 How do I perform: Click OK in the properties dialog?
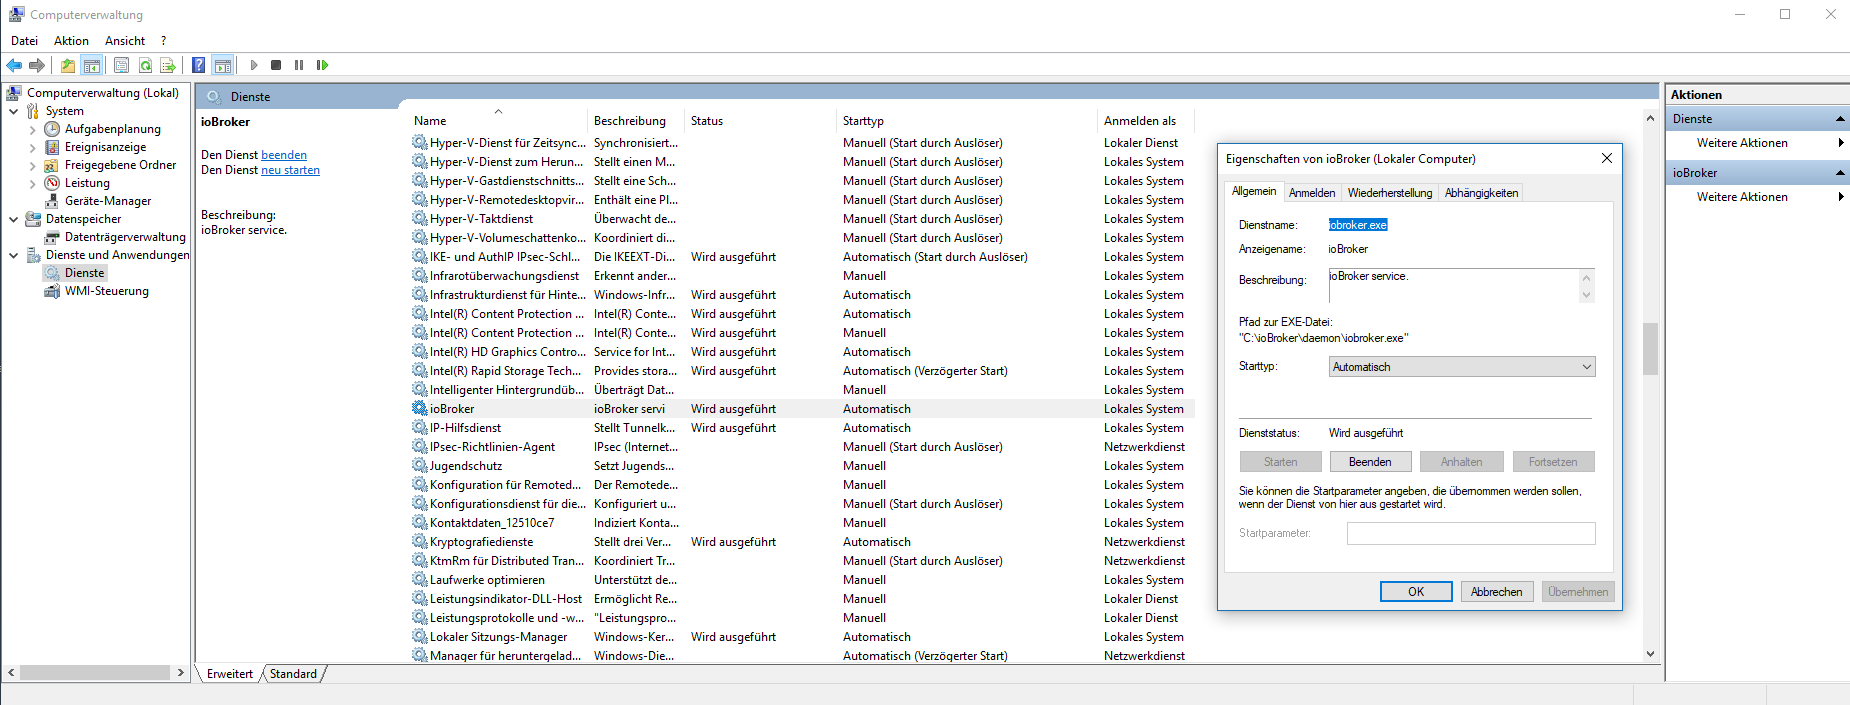[x=1416, y=592]
